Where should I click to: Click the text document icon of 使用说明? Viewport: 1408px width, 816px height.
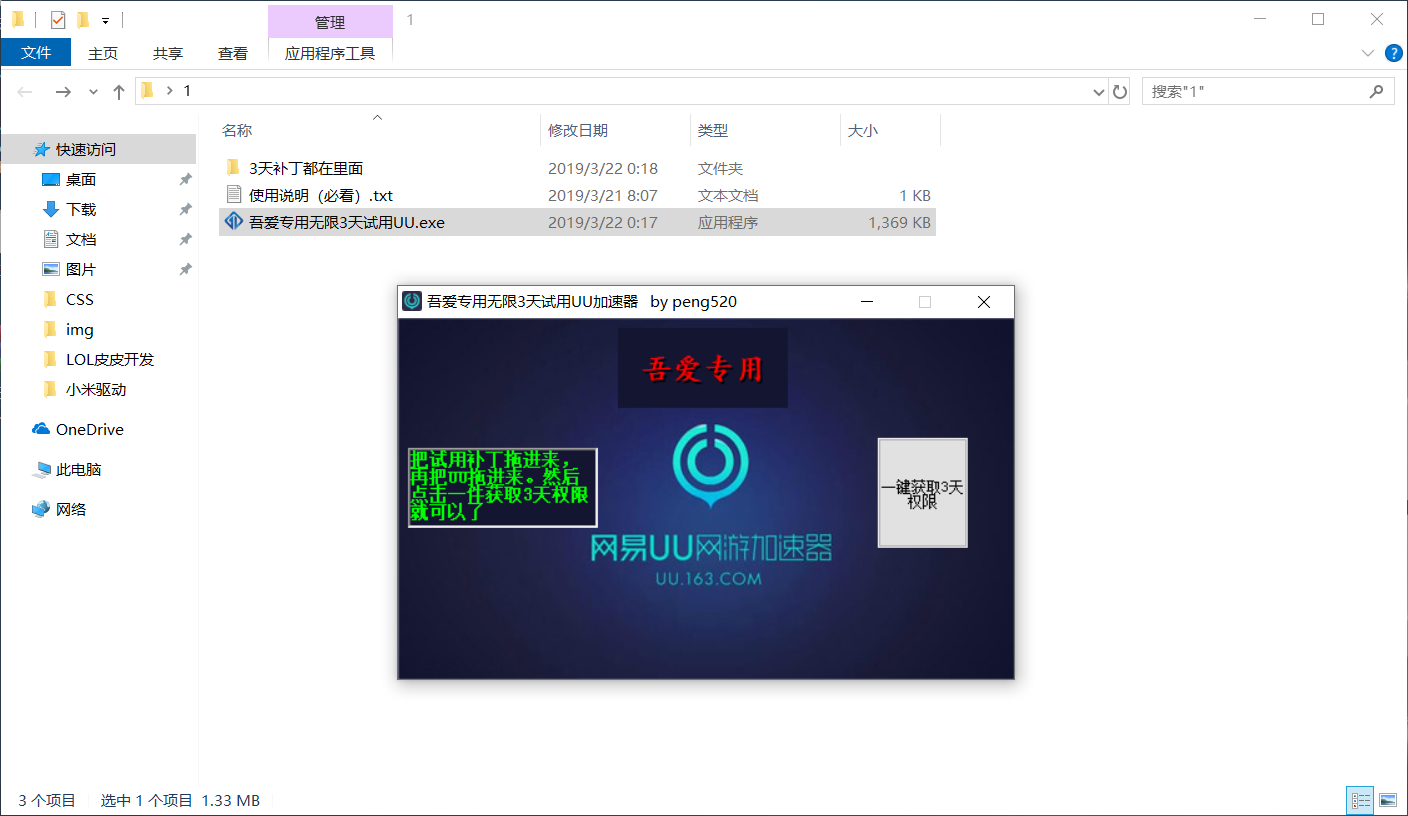234,194
